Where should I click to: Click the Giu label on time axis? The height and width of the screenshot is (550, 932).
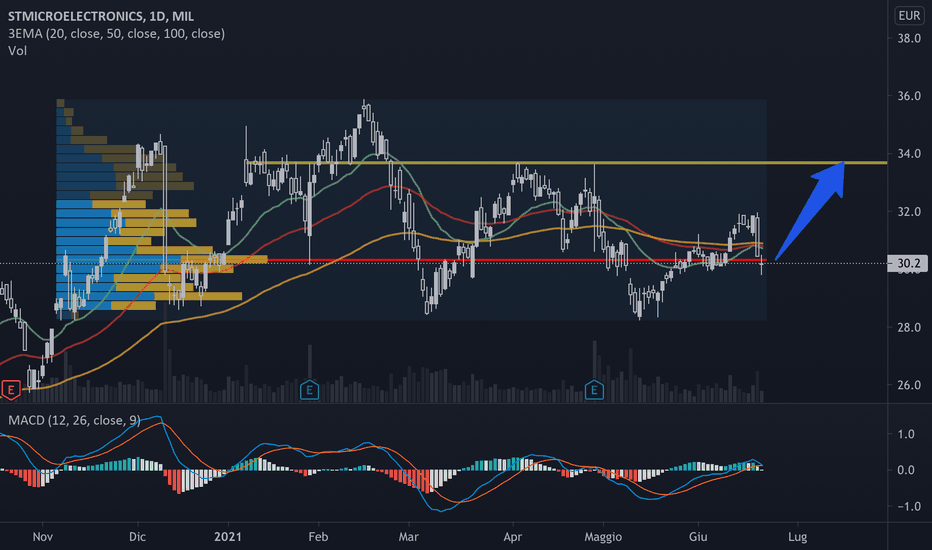coord(698,537)
